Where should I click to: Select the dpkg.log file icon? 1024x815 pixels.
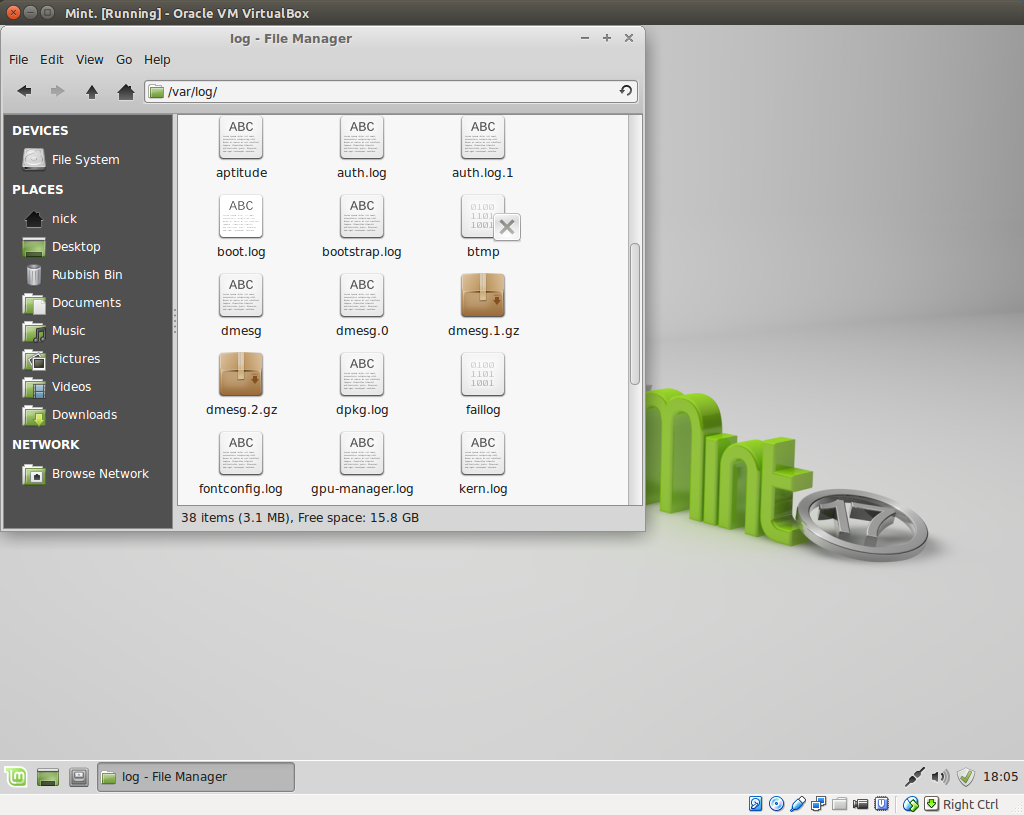362,374
